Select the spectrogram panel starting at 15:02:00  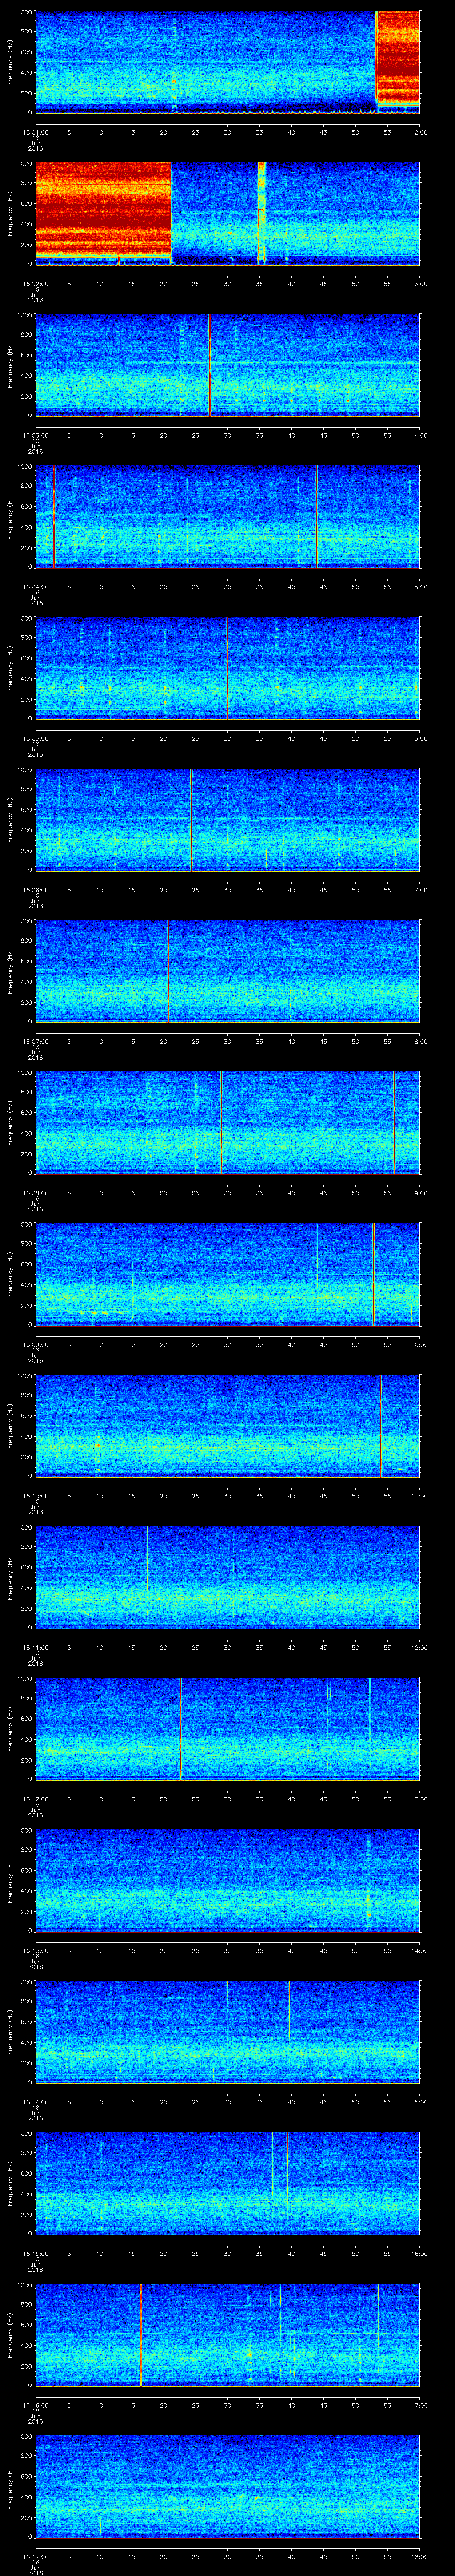click(x=227, y=213)
